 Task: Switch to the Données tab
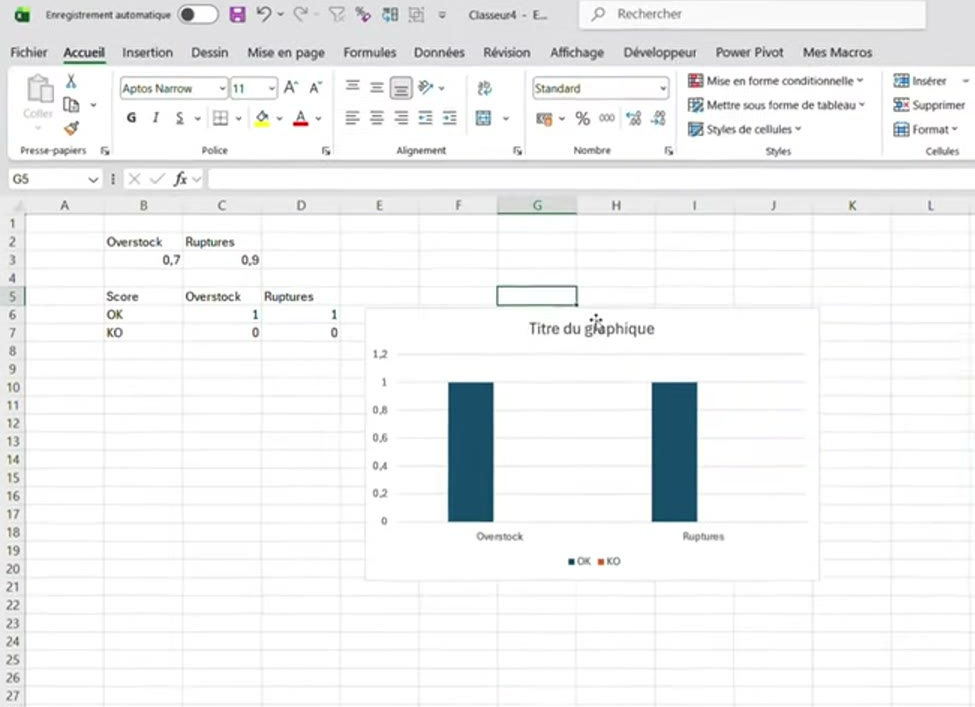pos(439,52)
